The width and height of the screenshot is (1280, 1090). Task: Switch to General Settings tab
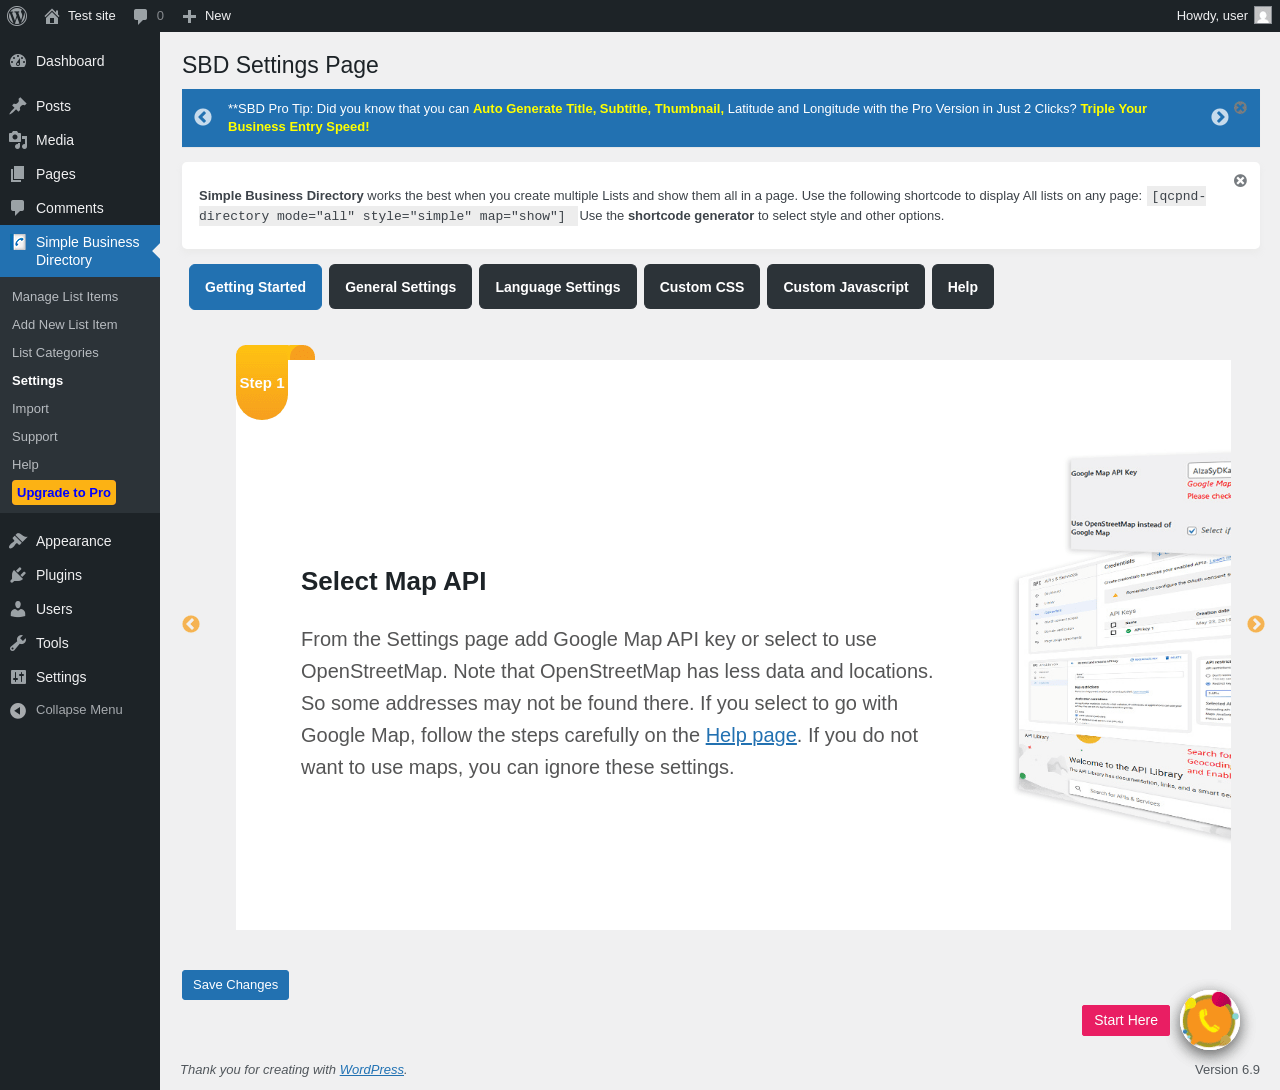coord(400,287)
